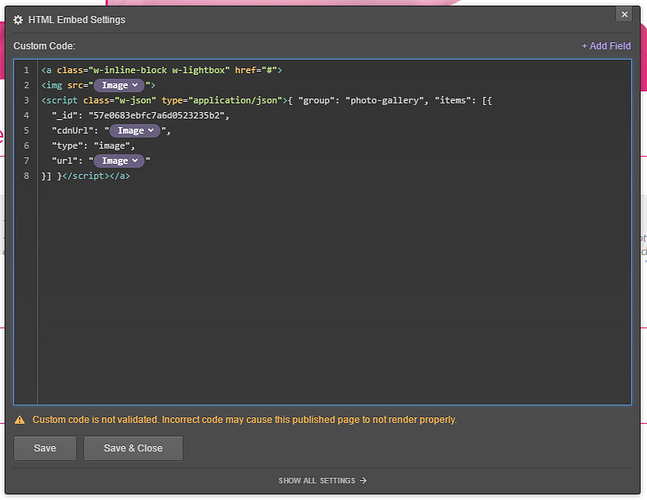Click the "type": "image" line
This screenshot has width=647, height=500.
click(93, 146)
